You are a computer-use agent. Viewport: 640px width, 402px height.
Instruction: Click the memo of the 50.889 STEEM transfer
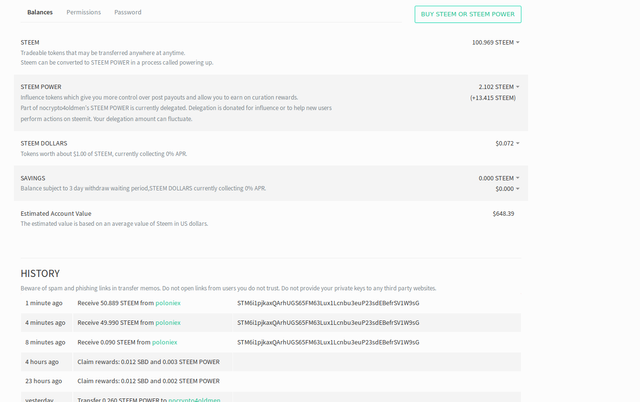point(328,303)
